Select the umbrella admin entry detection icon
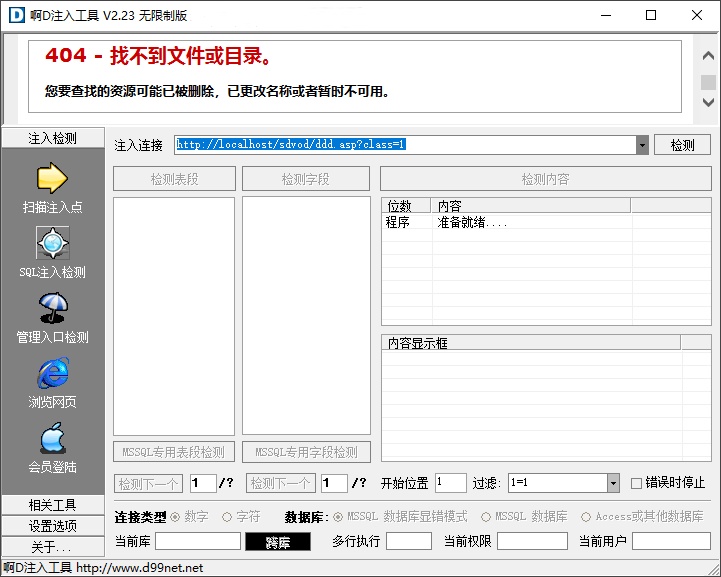The image size is (721, 577). [52, 308]
